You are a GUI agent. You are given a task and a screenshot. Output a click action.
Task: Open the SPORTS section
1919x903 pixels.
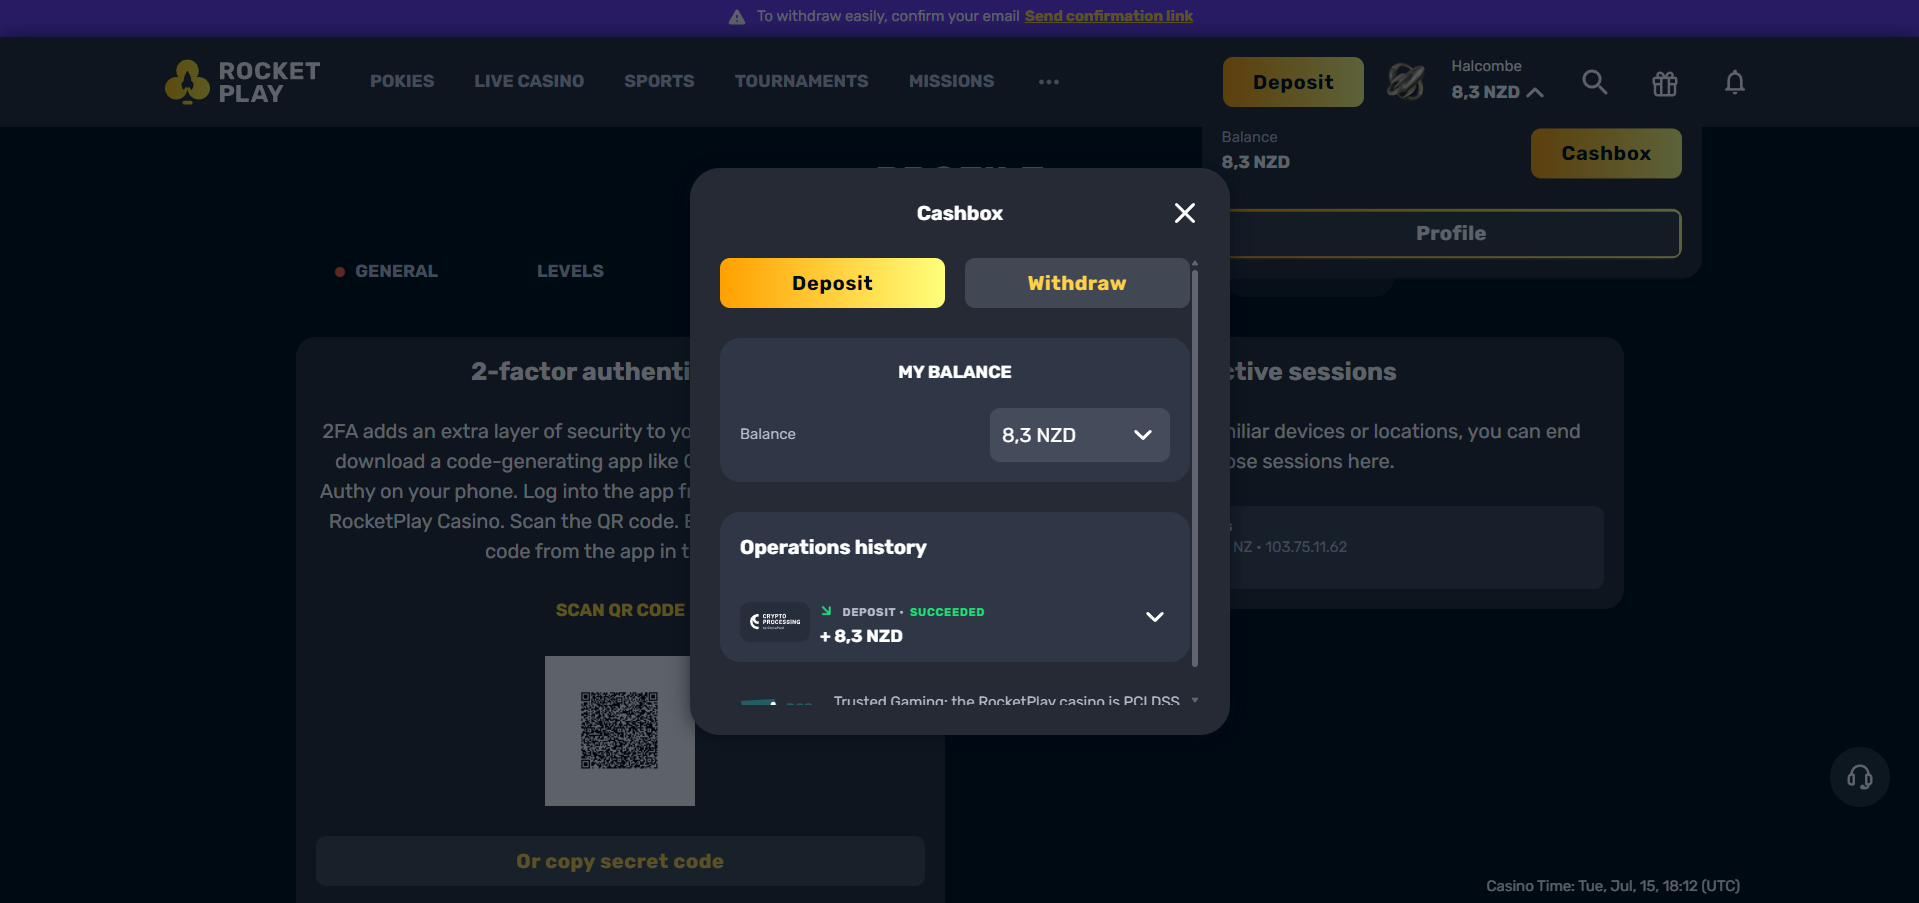tap(659, 81)
